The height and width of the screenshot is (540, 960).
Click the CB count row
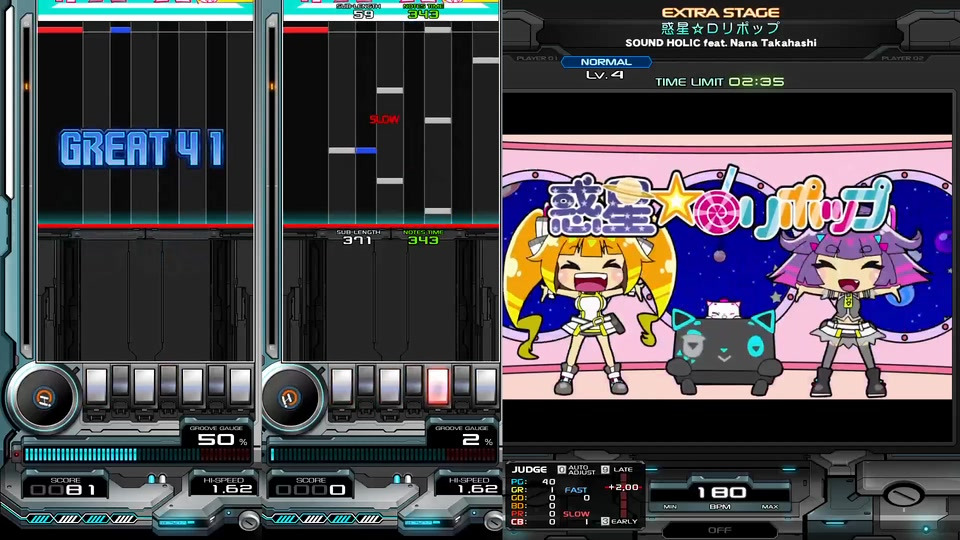(533, 522)
